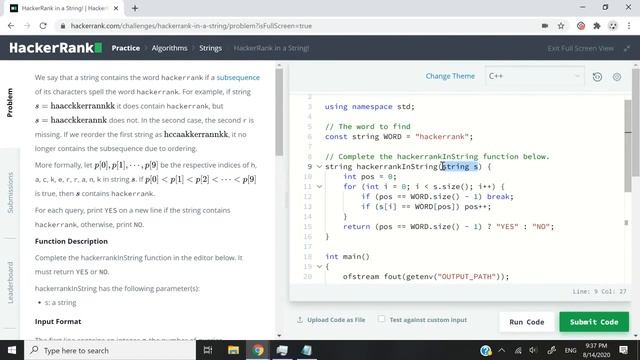The height and width of the screenshot is (360, 640).
Task: Click the browser forward arrow
Action: click(27, 26)
